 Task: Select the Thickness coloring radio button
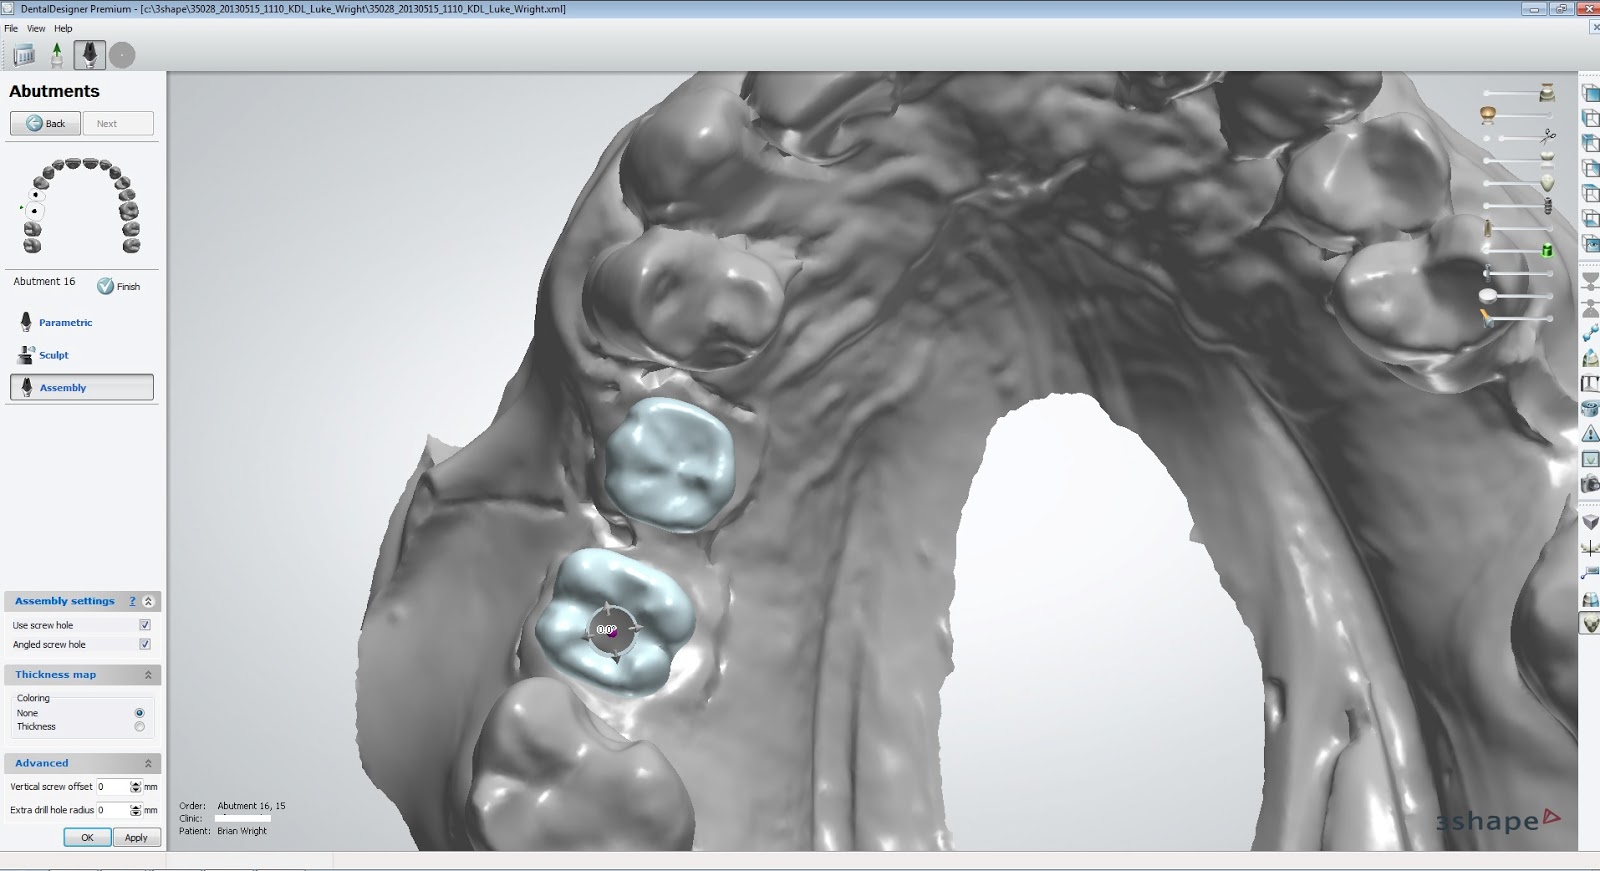(139, 727)
